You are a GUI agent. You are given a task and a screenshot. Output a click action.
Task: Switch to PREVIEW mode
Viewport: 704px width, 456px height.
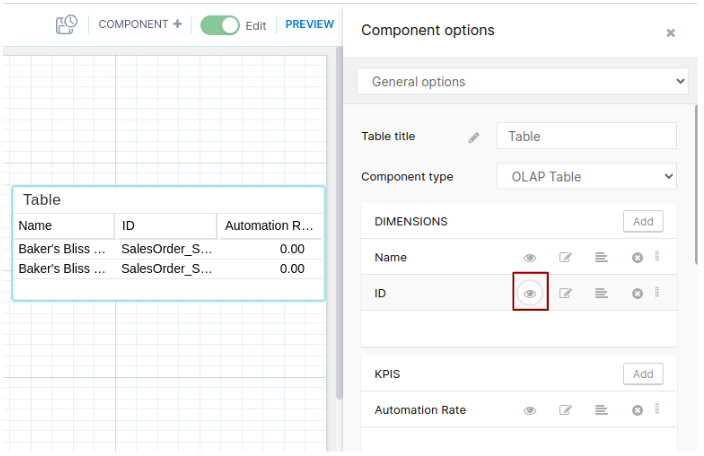click(x=309, y=24)
